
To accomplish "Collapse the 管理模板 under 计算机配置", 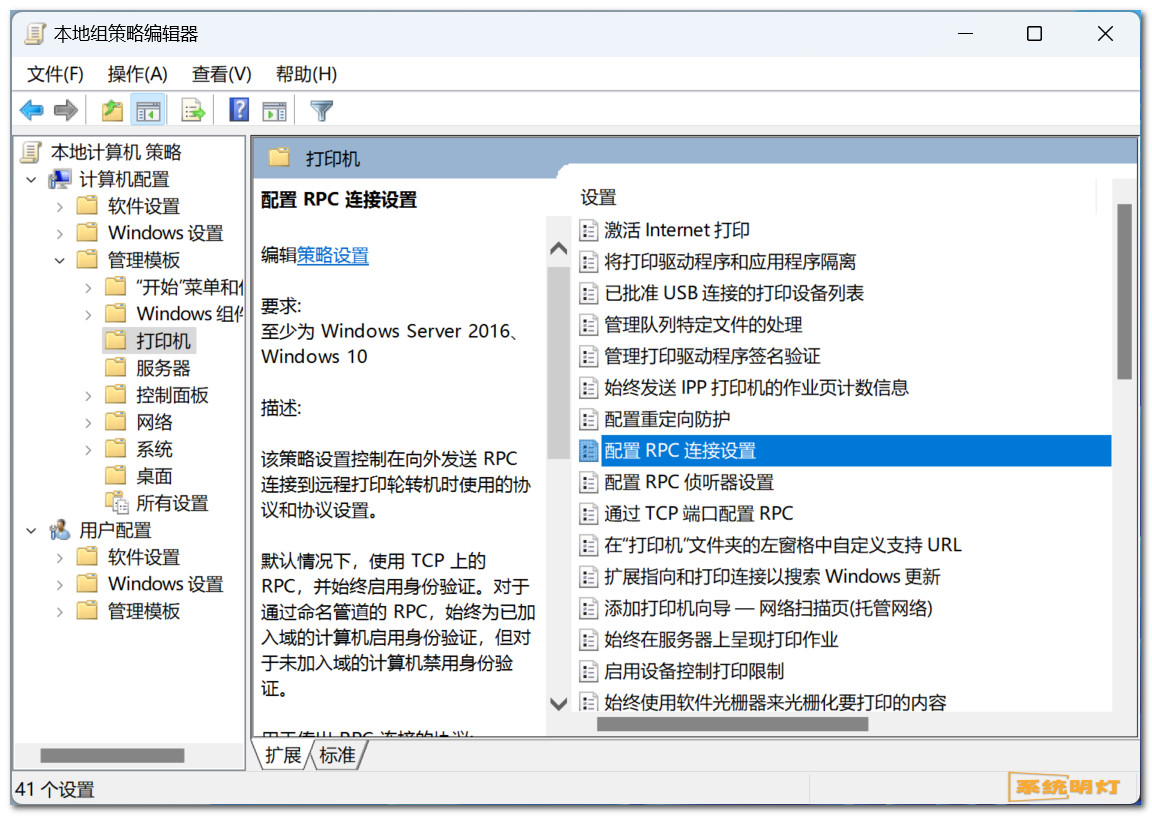I will pos(60,261).
